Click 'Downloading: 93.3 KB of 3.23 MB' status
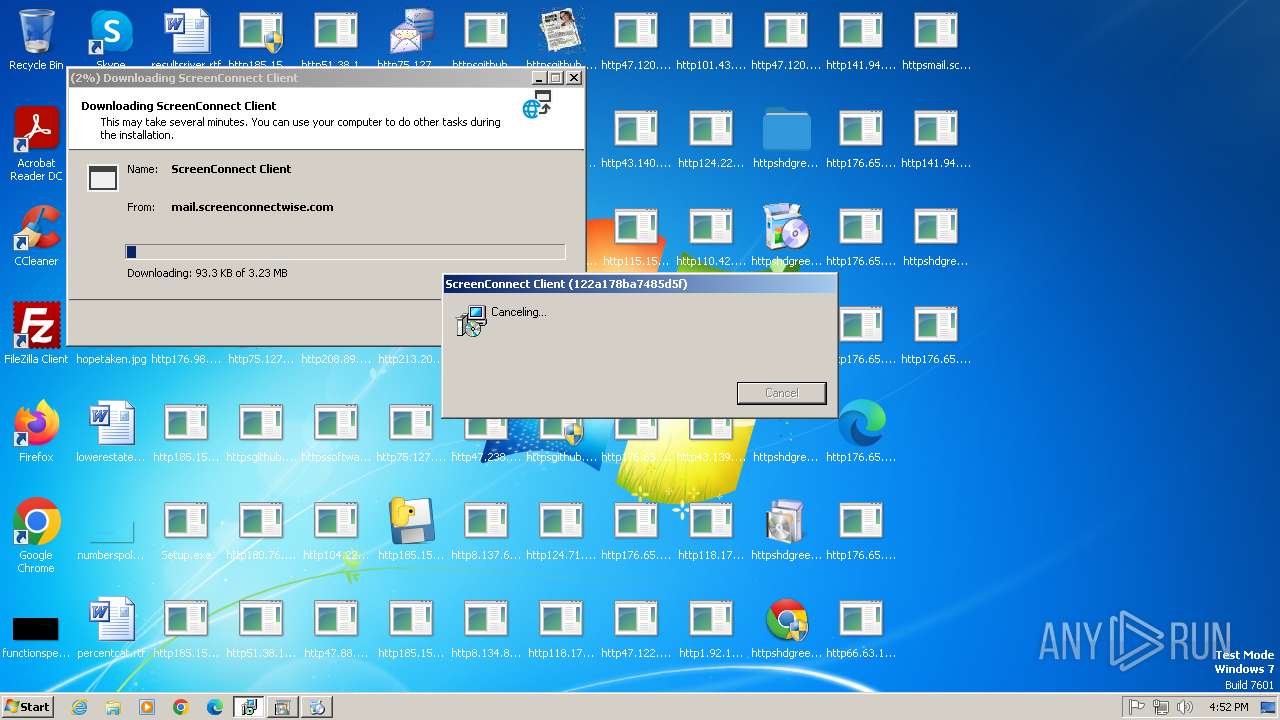The width and height of the screenshot is (1280, 720). 207,273
